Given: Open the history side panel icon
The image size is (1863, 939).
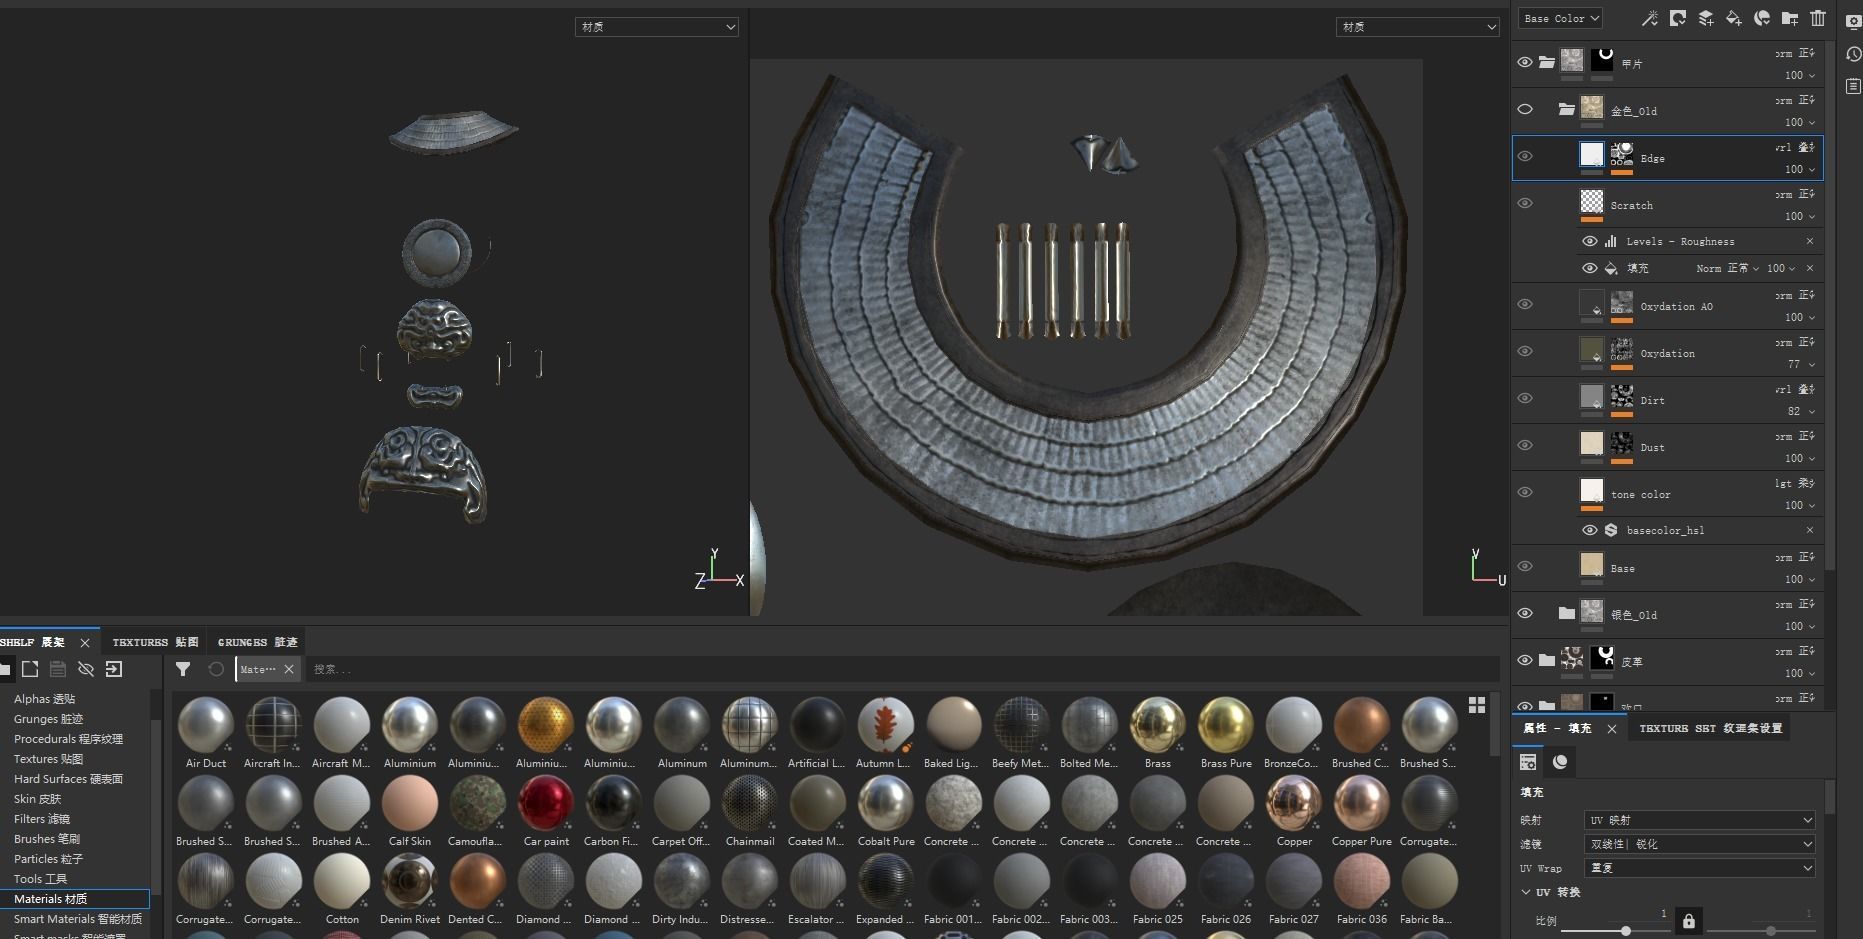Looking at the screenshot, I should click(1853, 55).
